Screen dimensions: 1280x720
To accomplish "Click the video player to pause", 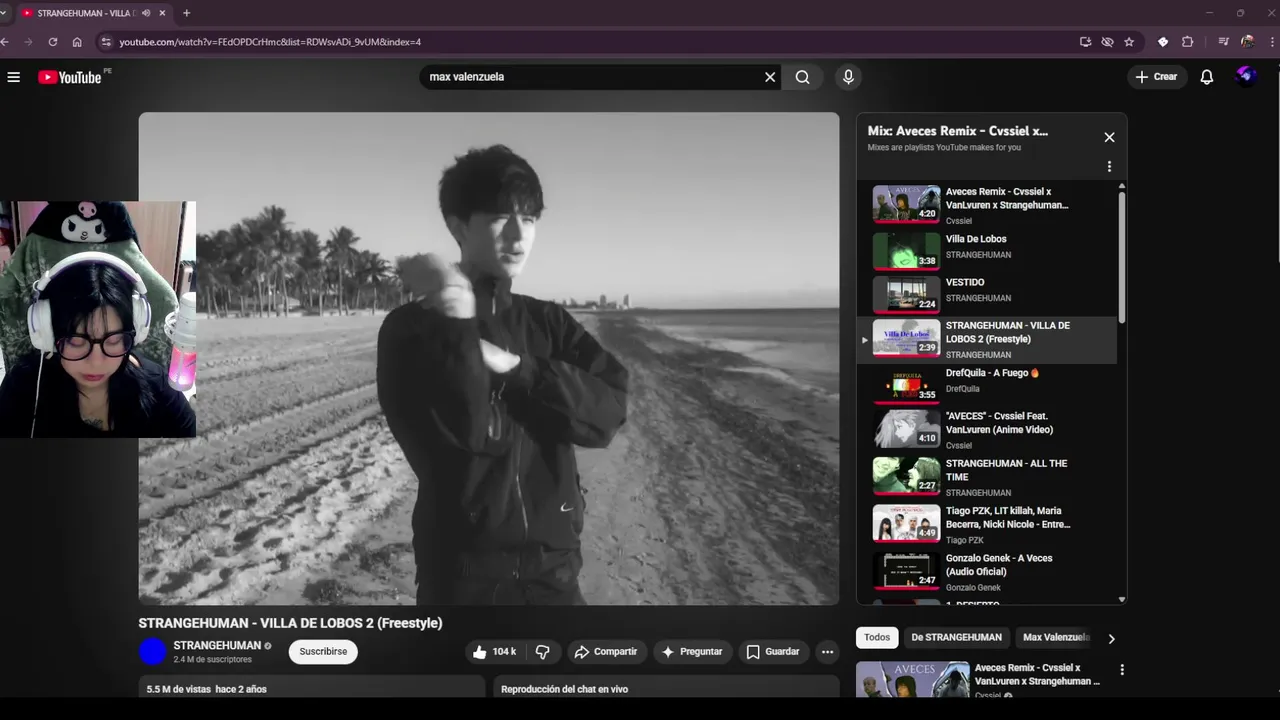I will [489, 358].
